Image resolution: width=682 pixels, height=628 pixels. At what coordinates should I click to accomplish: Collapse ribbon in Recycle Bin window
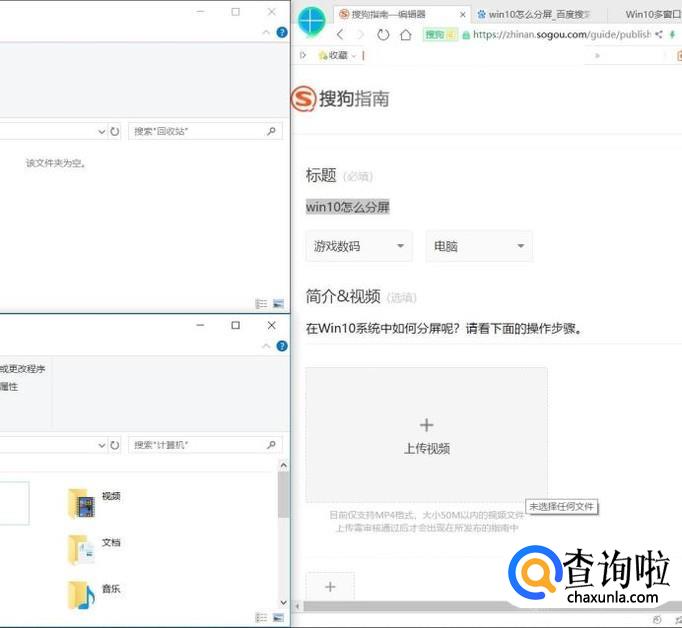(x=266, y=33)
